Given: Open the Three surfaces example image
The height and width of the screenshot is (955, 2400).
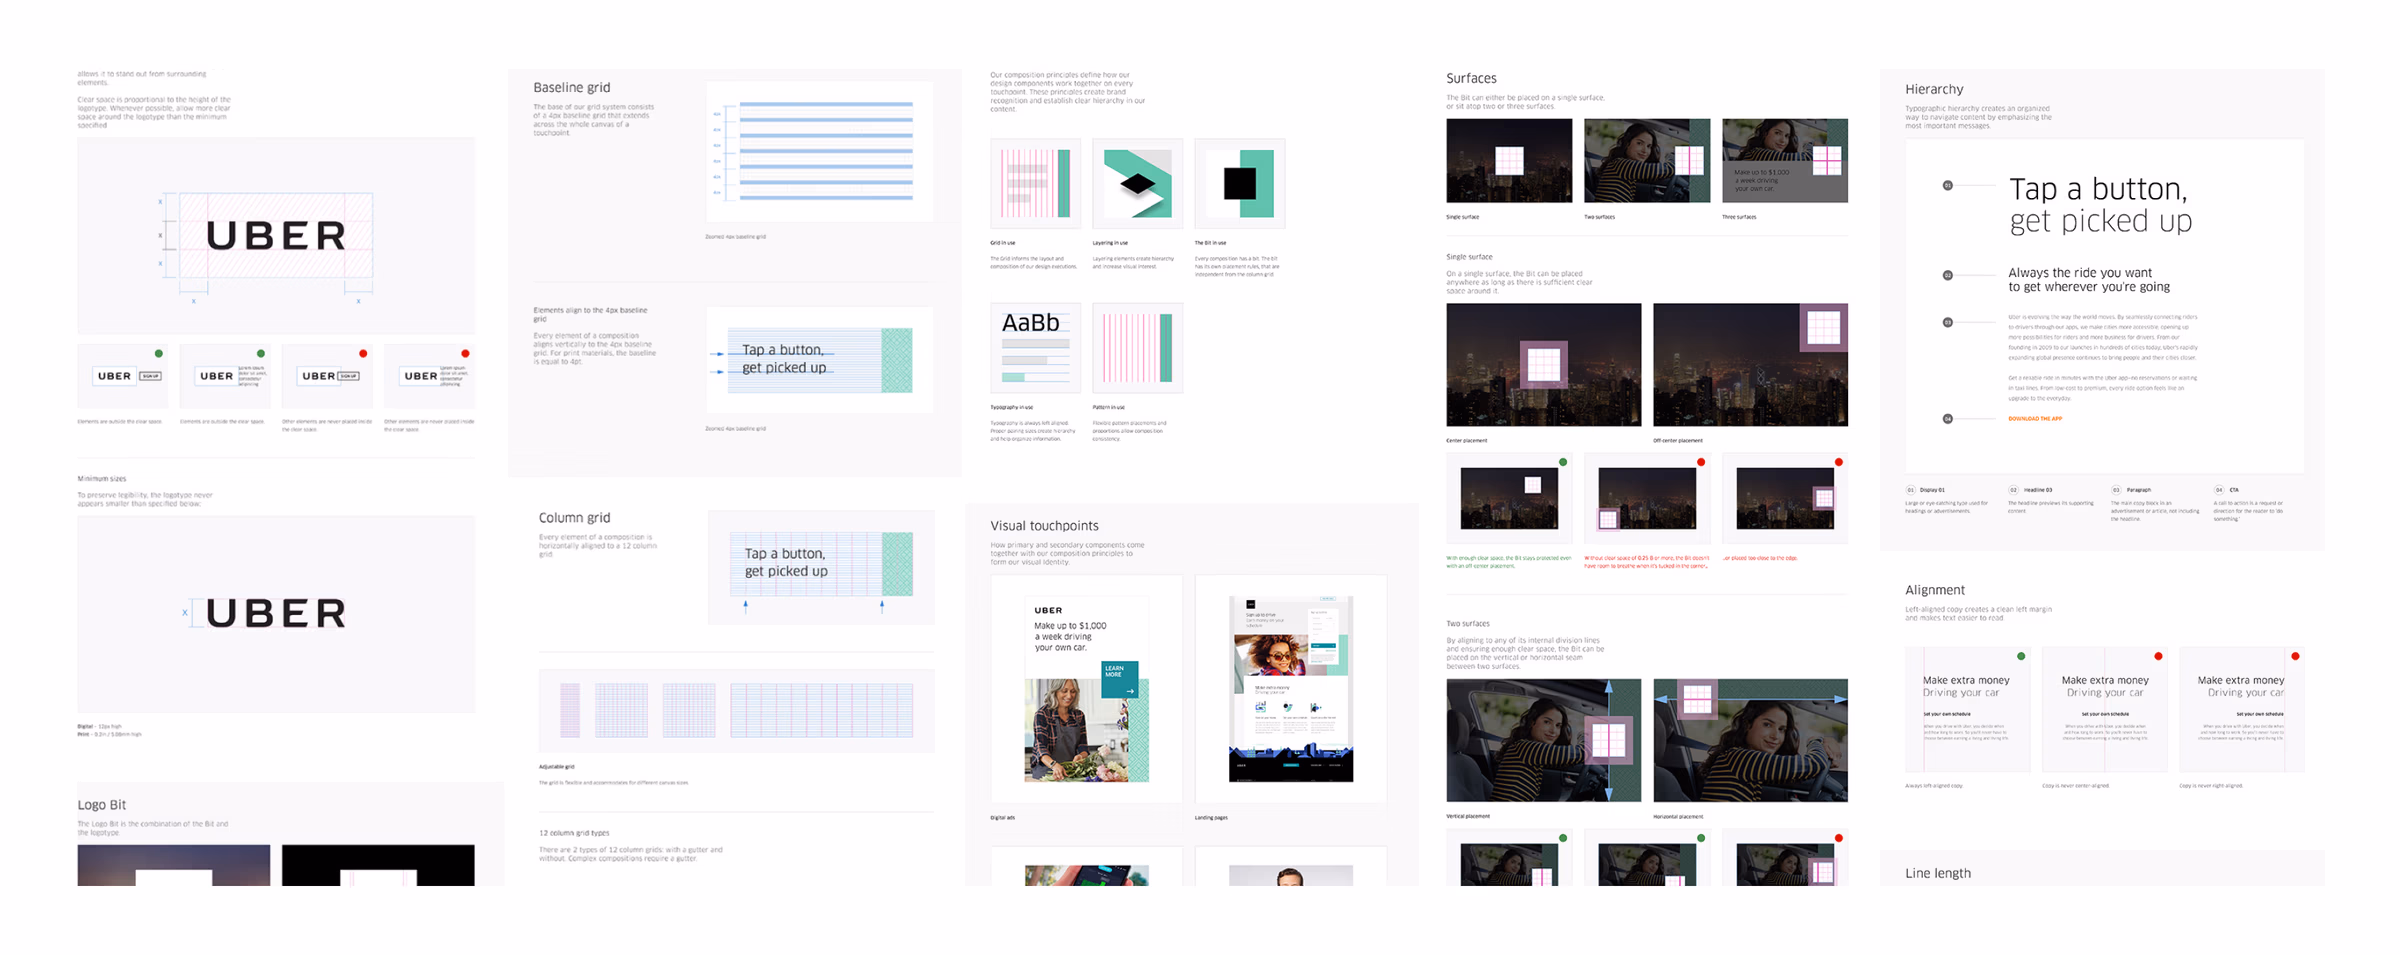Looking at the screenshot, I should [x=1785, y=161].
